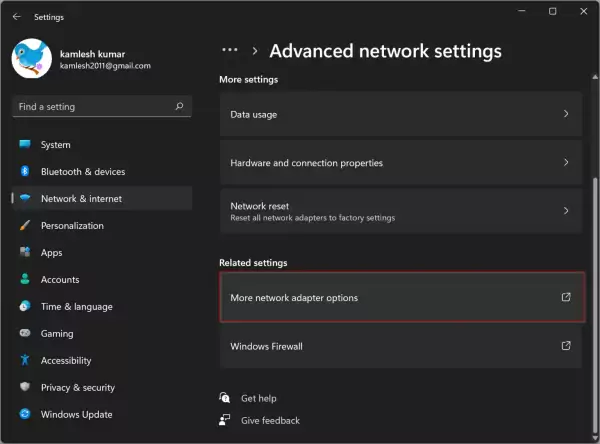
Task: Open Network reset chevron arrow
Action: [566, 211]
